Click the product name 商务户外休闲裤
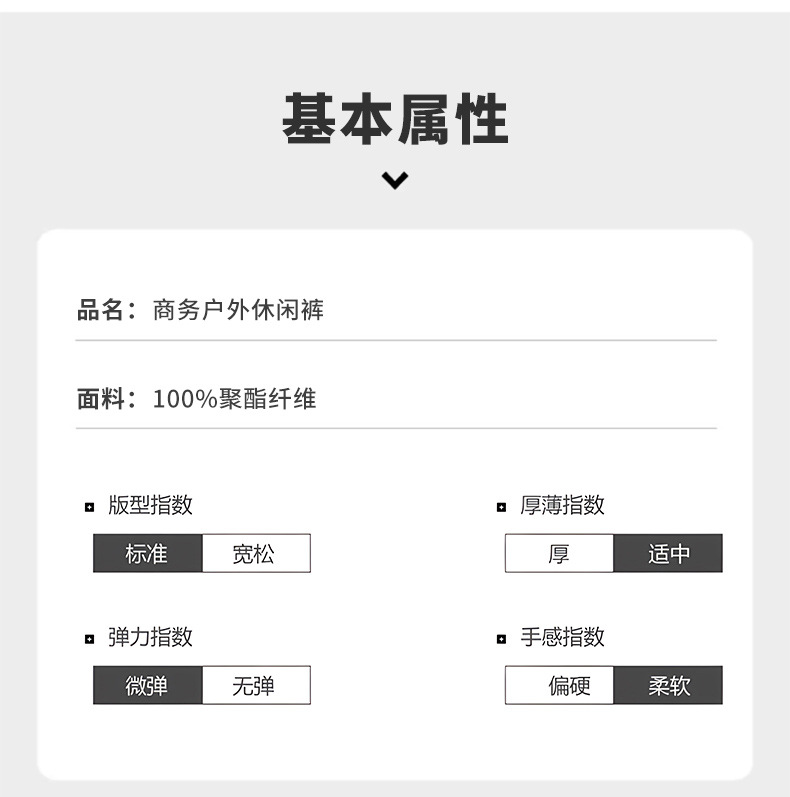The width and height of the screenshot is (790, 797). coord(238,310)
